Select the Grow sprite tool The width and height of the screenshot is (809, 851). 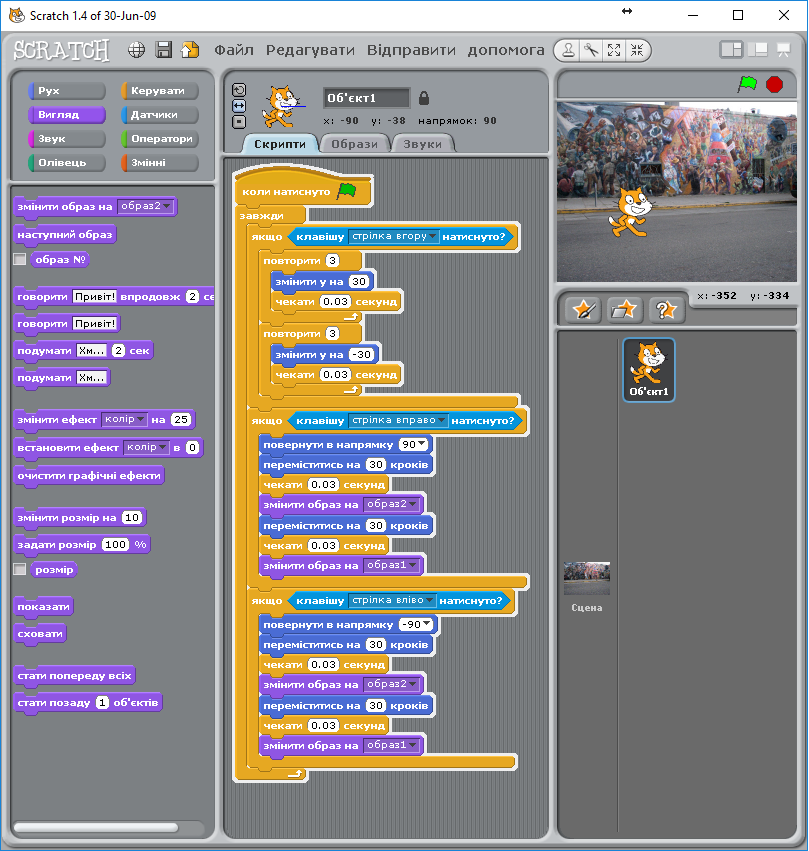click(614, 50)
